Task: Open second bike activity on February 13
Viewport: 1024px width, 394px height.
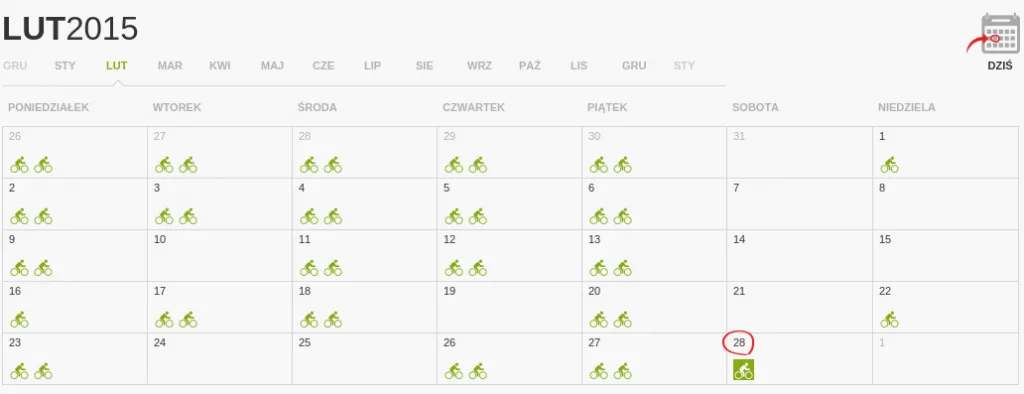Action: click(x=622, y=268)
